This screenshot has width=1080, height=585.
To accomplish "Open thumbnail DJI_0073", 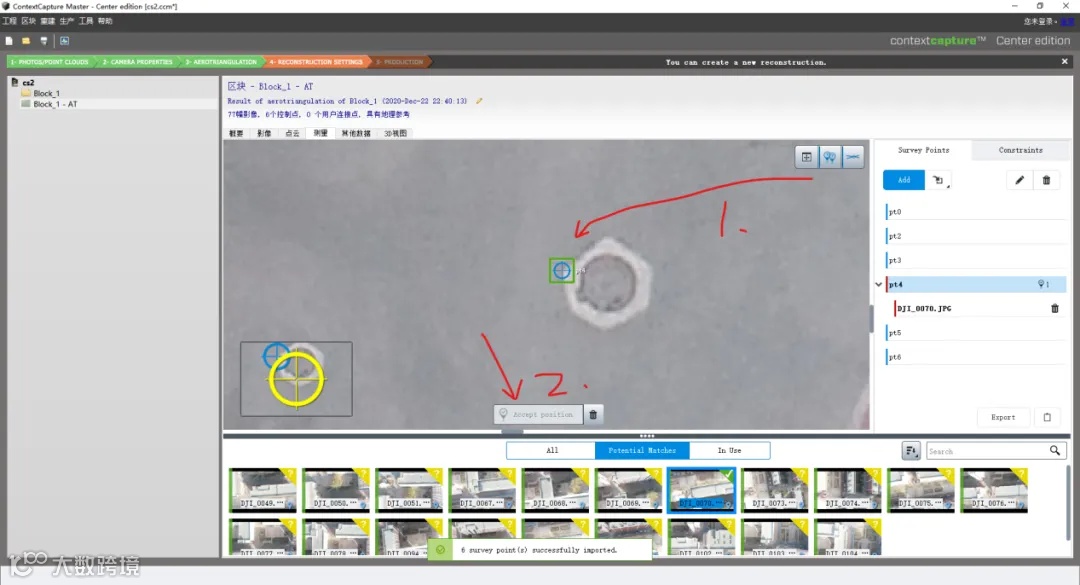I will pyautogui.click(x=774, y=490).
